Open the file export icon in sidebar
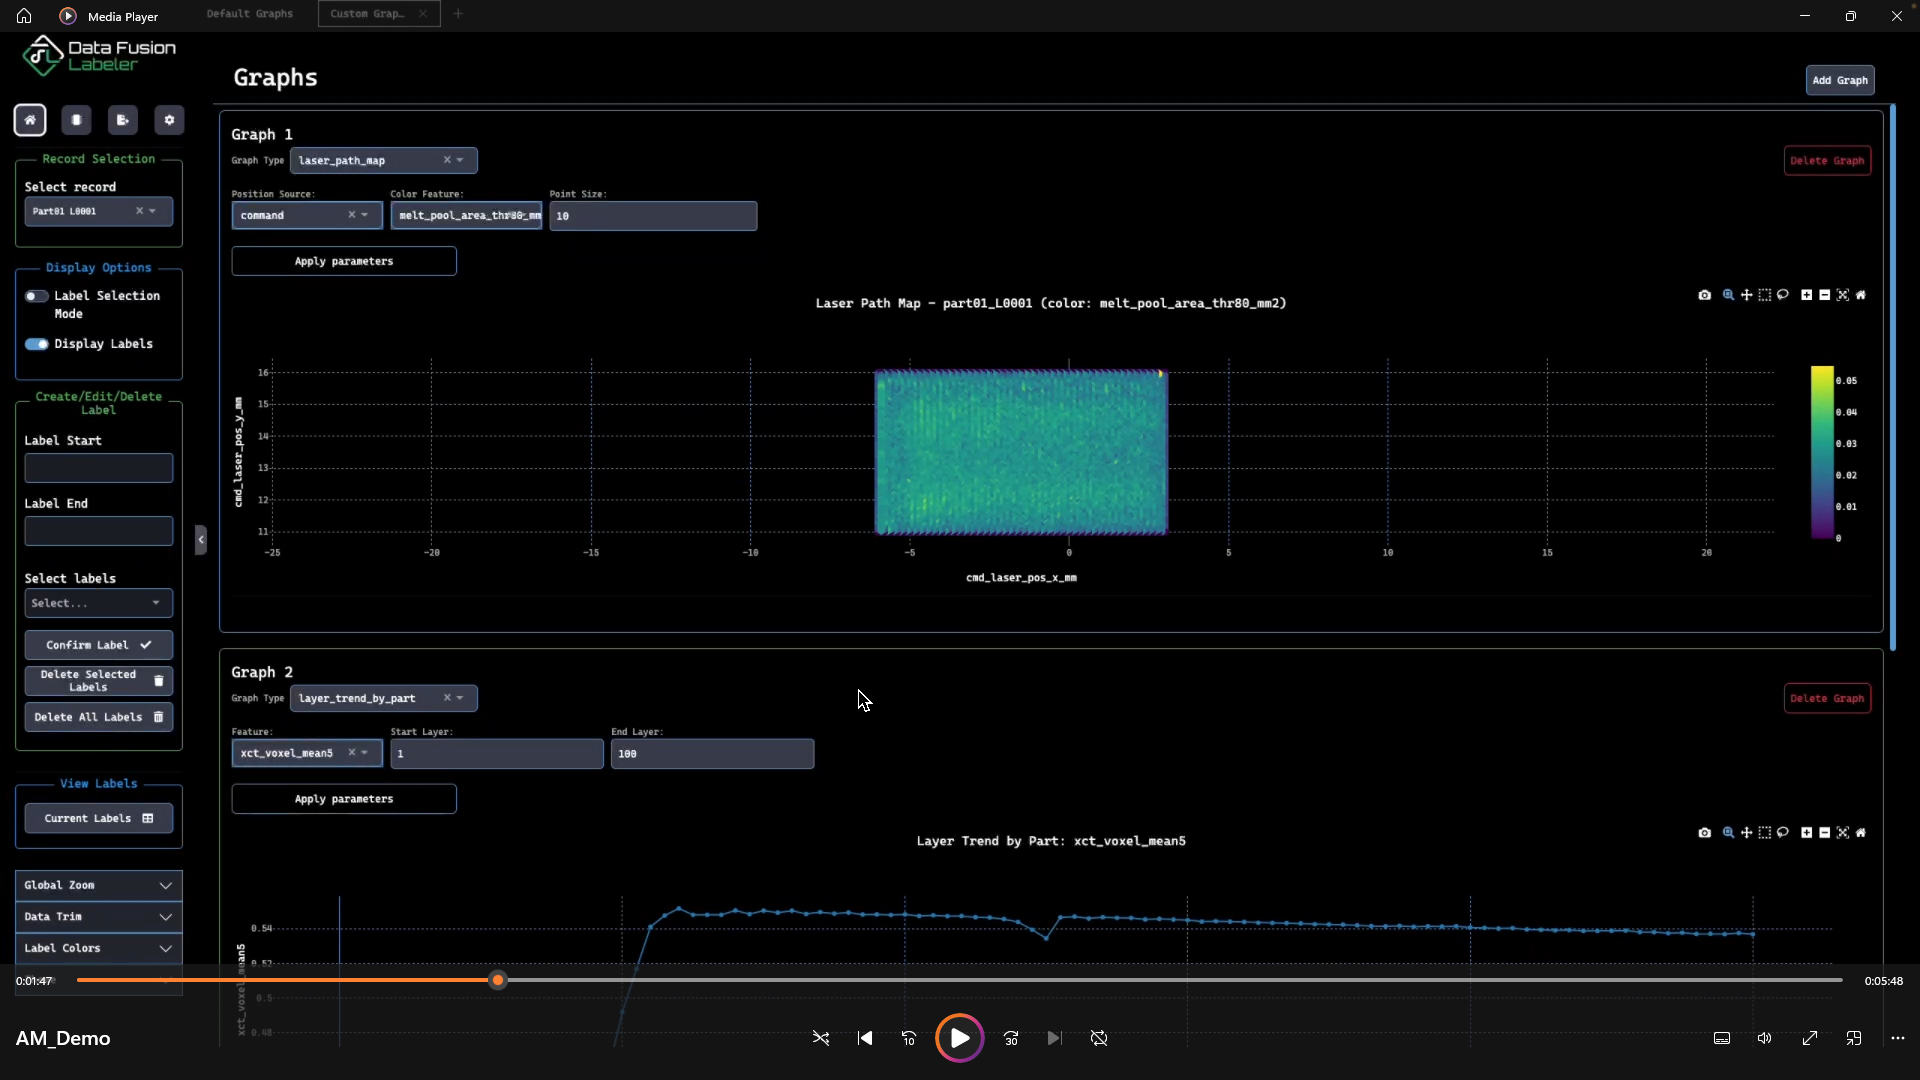The image size is (1920, 1080). [122, 120]
